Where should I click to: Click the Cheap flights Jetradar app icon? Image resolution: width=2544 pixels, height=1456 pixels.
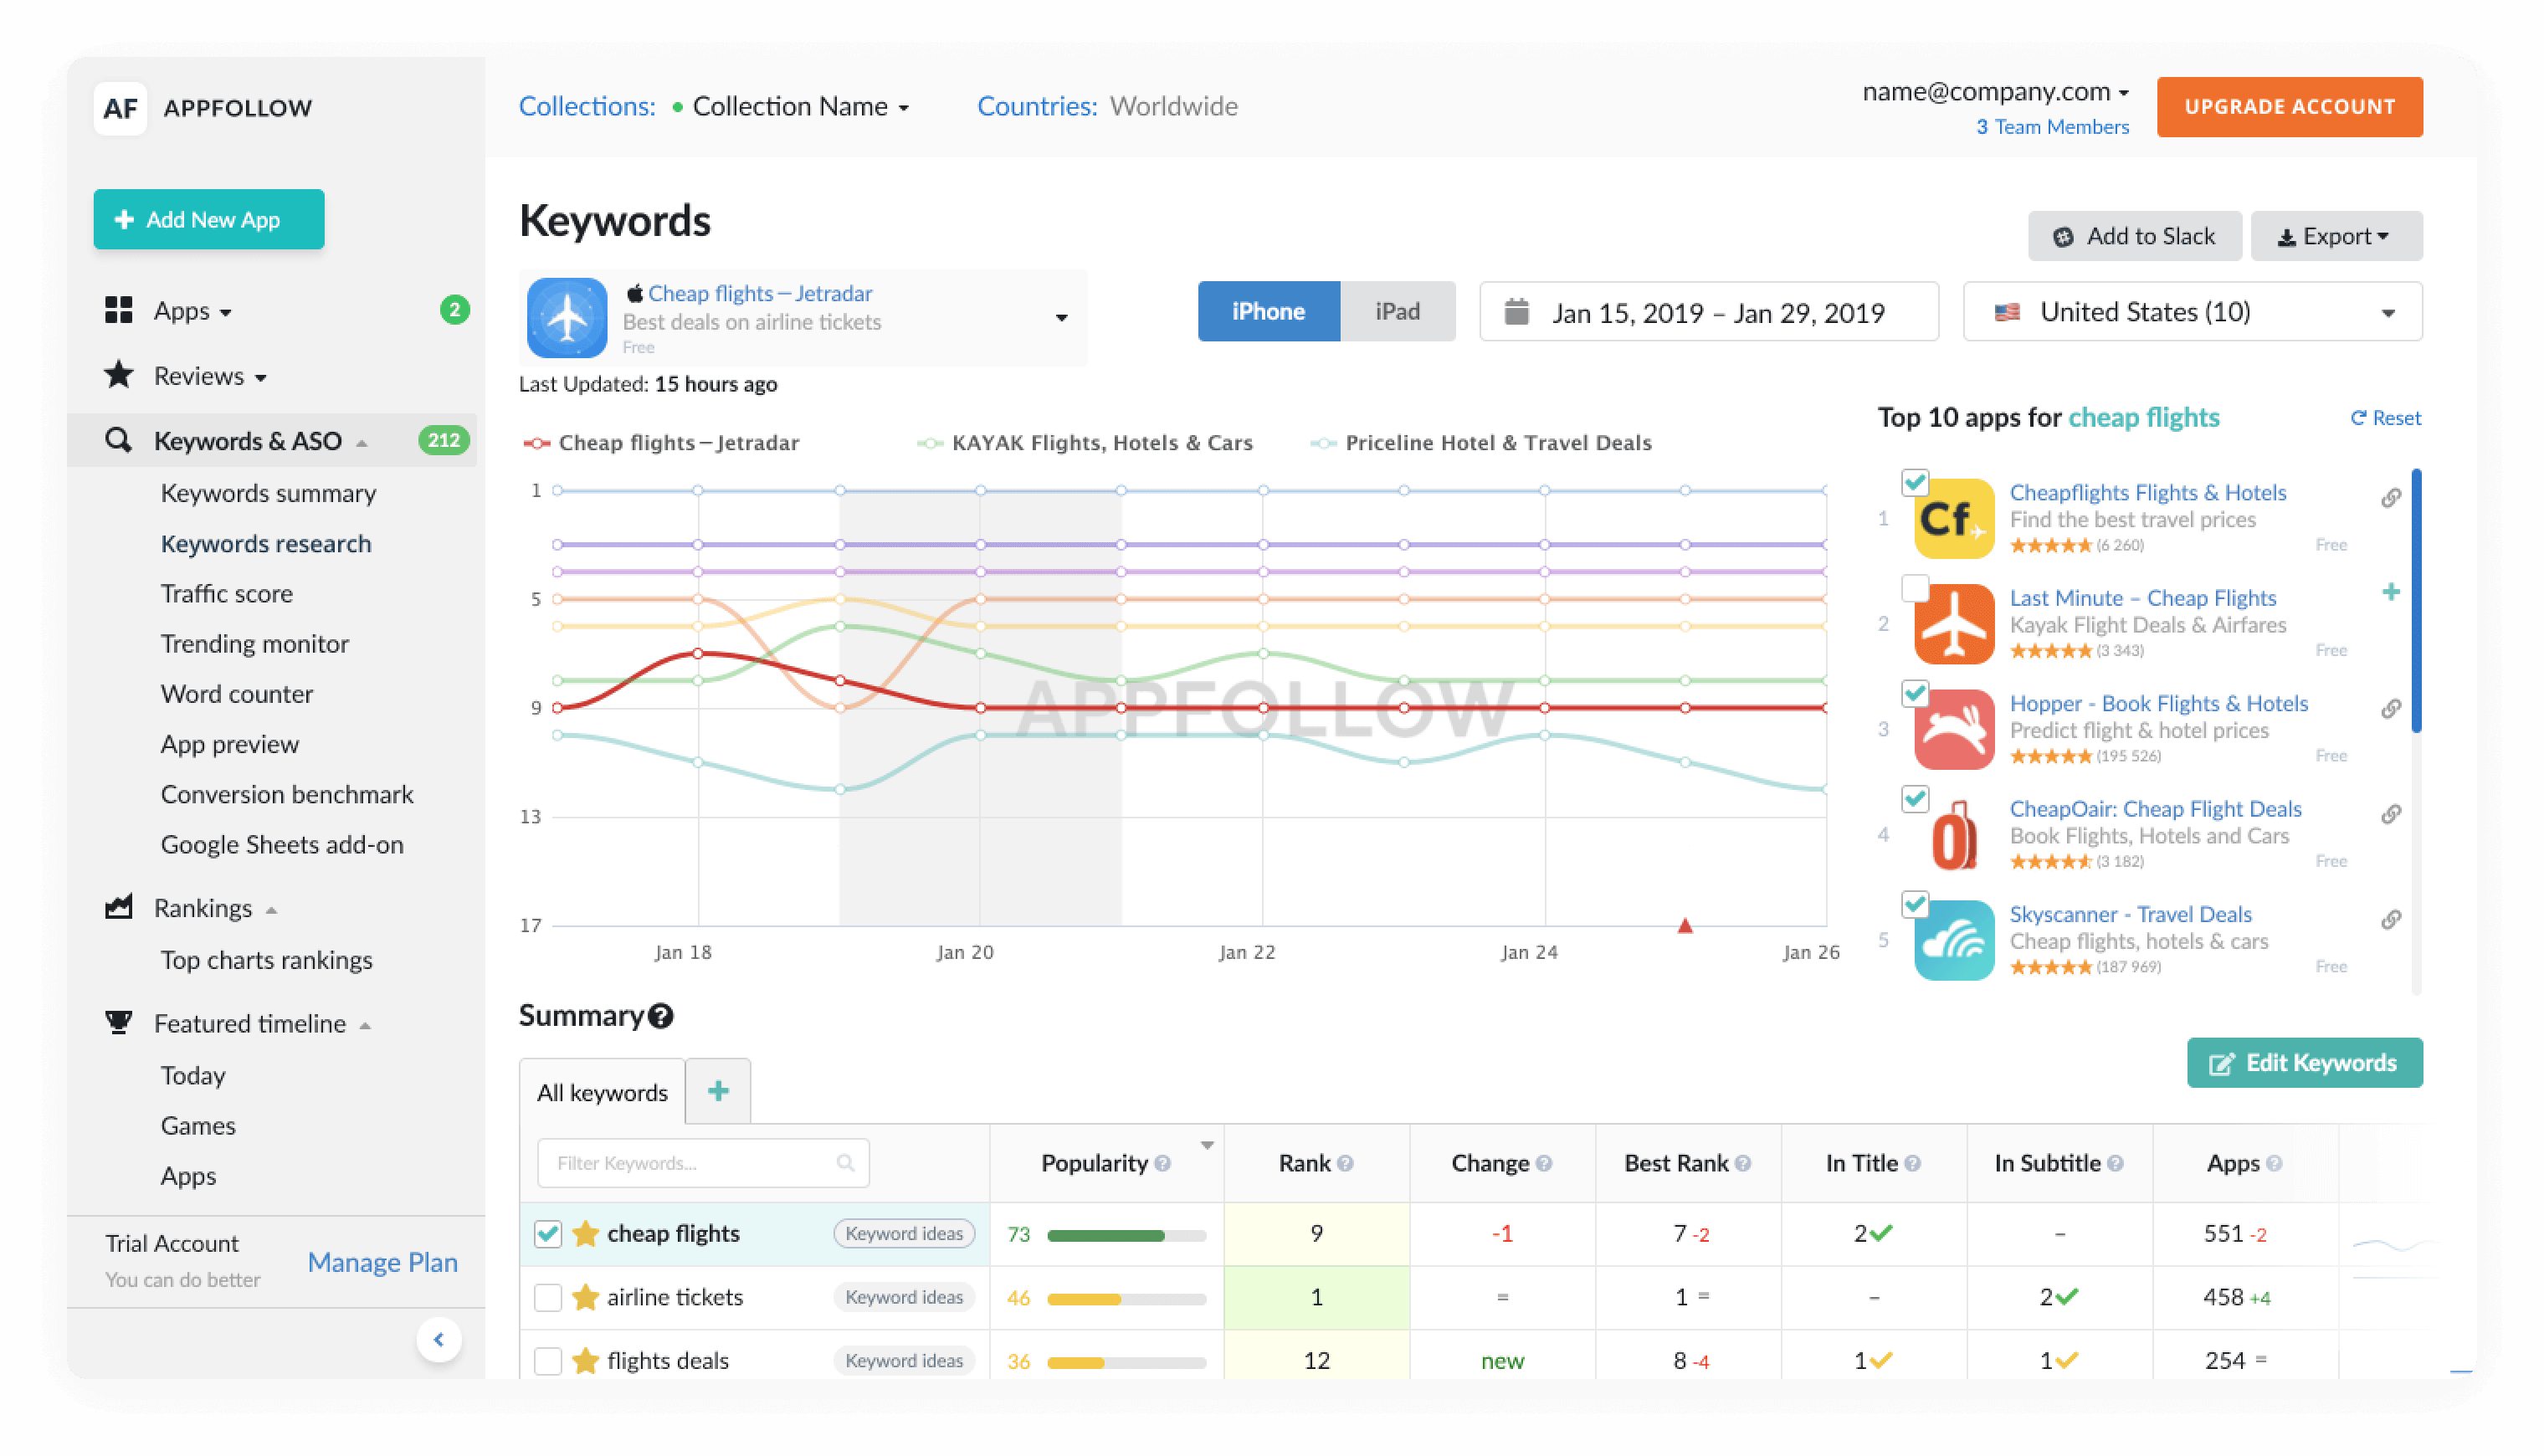click(x=567, y=318)
